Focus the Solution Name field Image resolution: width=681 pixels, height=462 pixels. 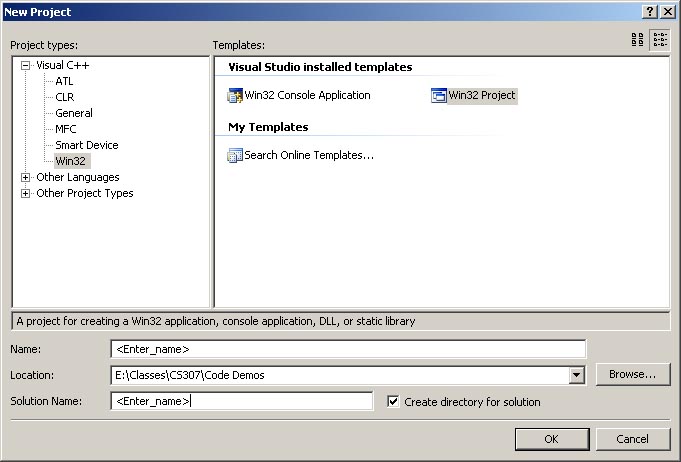(x=242, y=401)
